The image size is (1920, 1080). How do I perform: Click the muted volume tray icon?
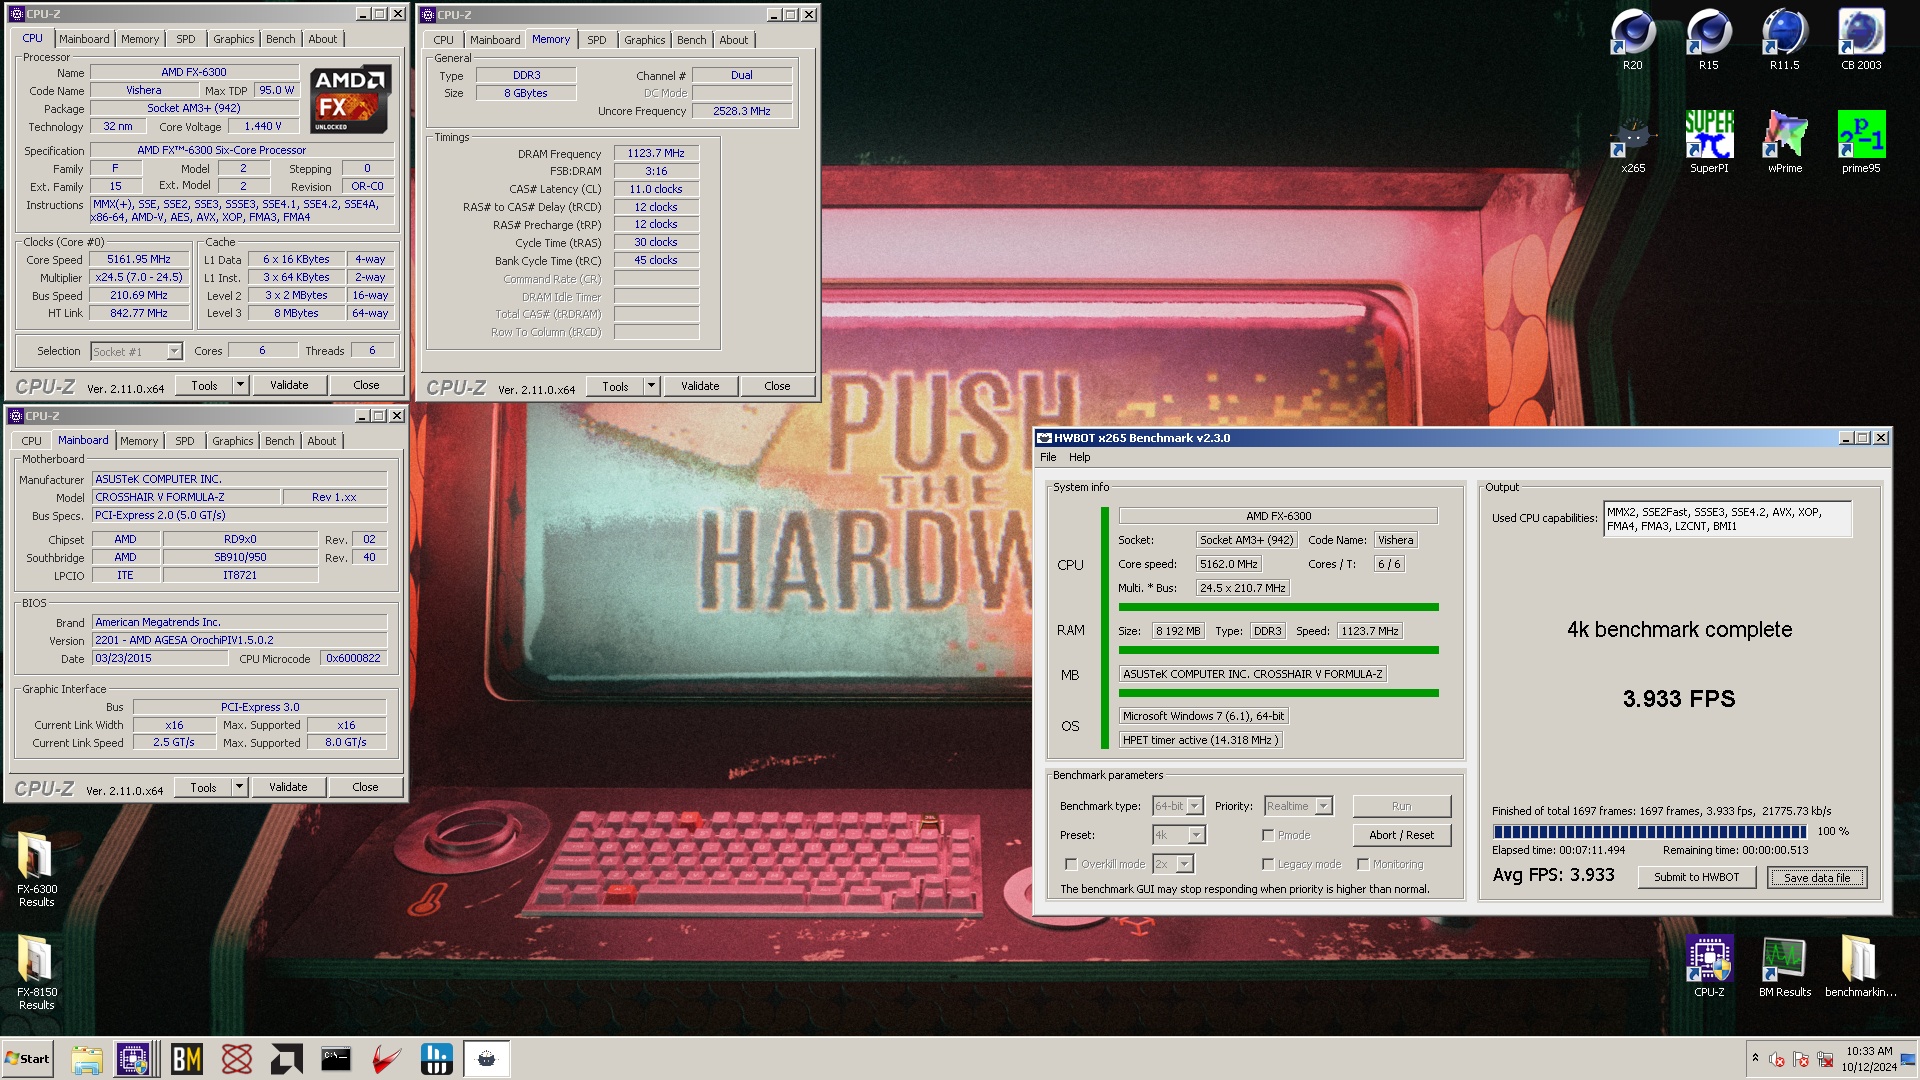[x=1777, y=1059]
